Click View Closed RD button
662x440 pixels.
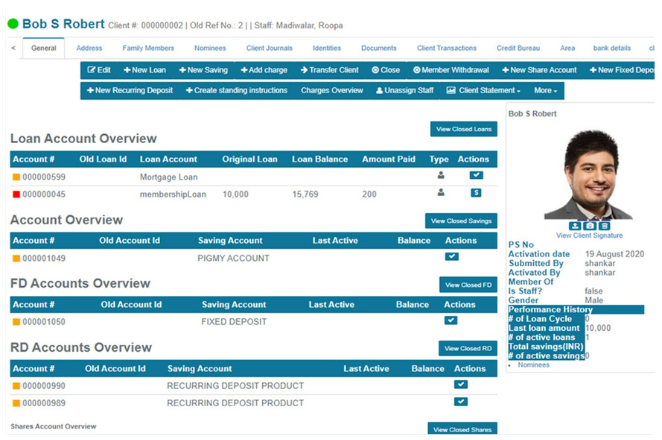click(468, 348)
